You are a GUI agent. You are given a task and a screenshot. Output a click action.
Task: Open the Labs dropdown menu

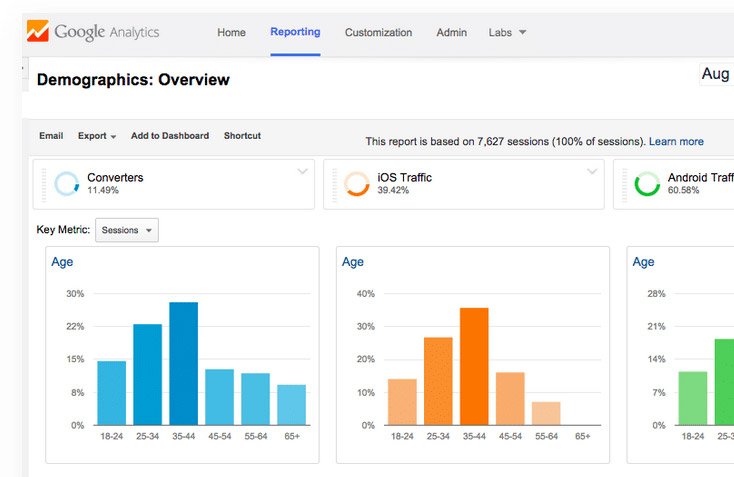pyautogui.click(x=507, y=32)
